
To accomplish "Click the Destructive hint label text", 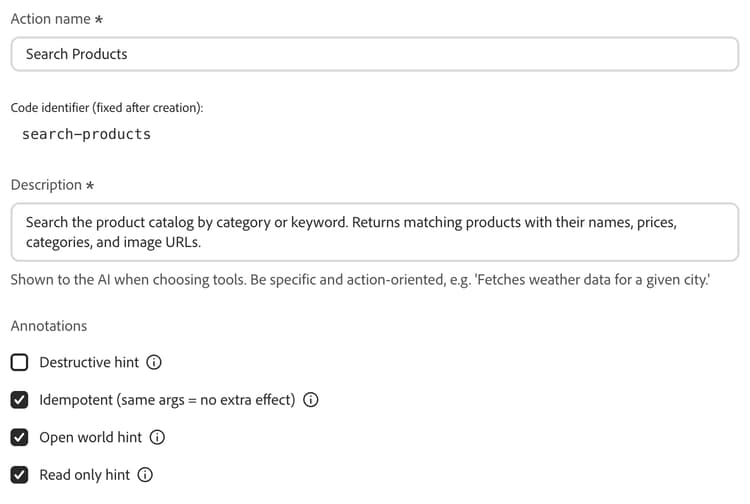I will (x=89, y=362).
